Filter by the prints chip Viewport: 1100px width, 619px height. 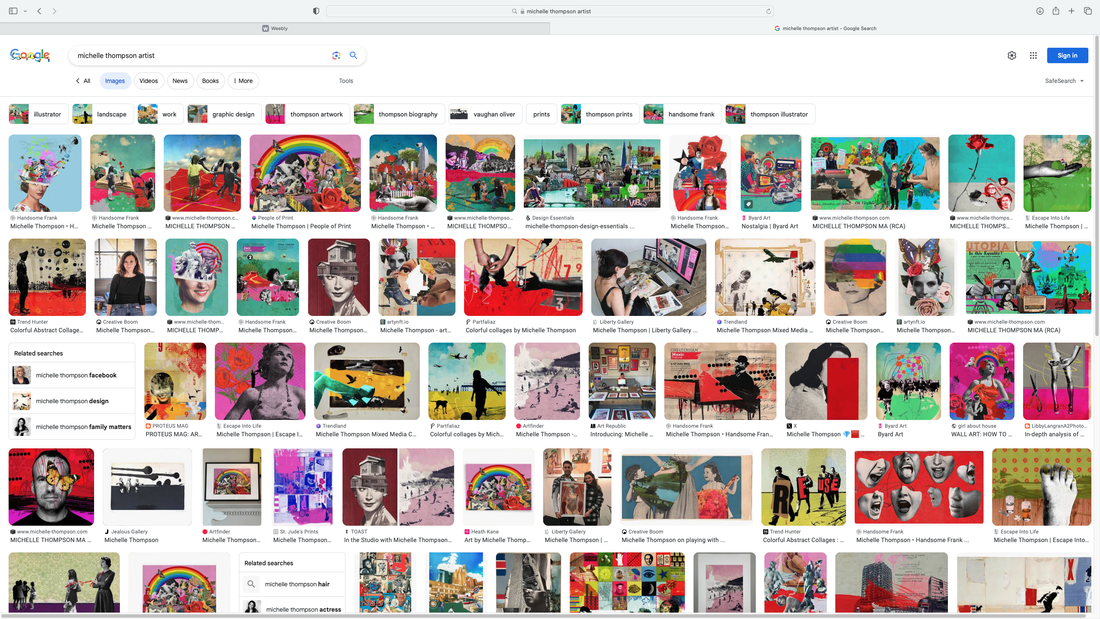542,114
